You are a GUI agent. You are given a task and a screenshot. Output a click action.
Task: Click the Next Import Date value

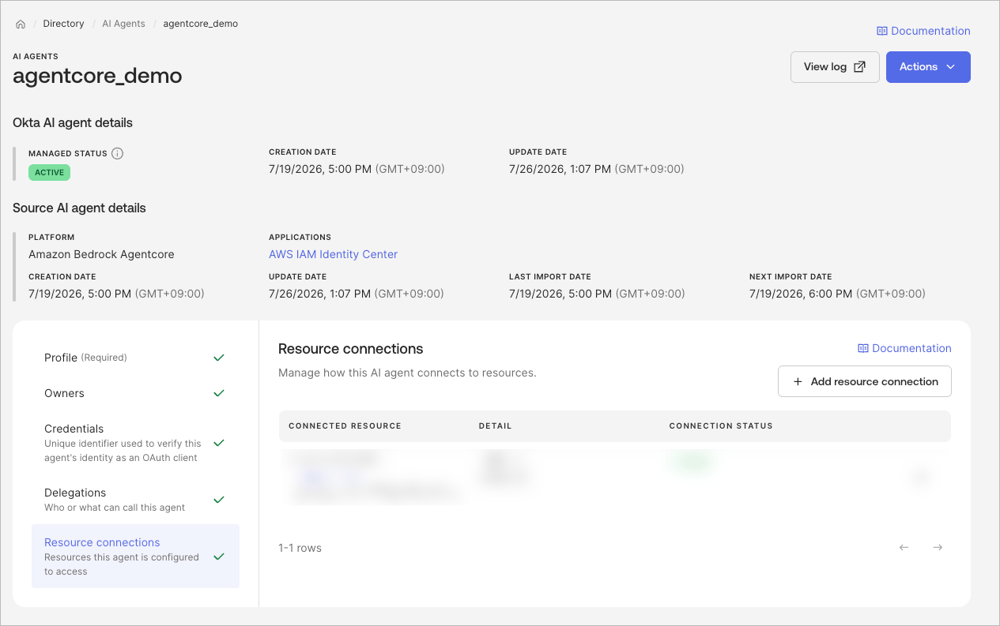(837, 294)
